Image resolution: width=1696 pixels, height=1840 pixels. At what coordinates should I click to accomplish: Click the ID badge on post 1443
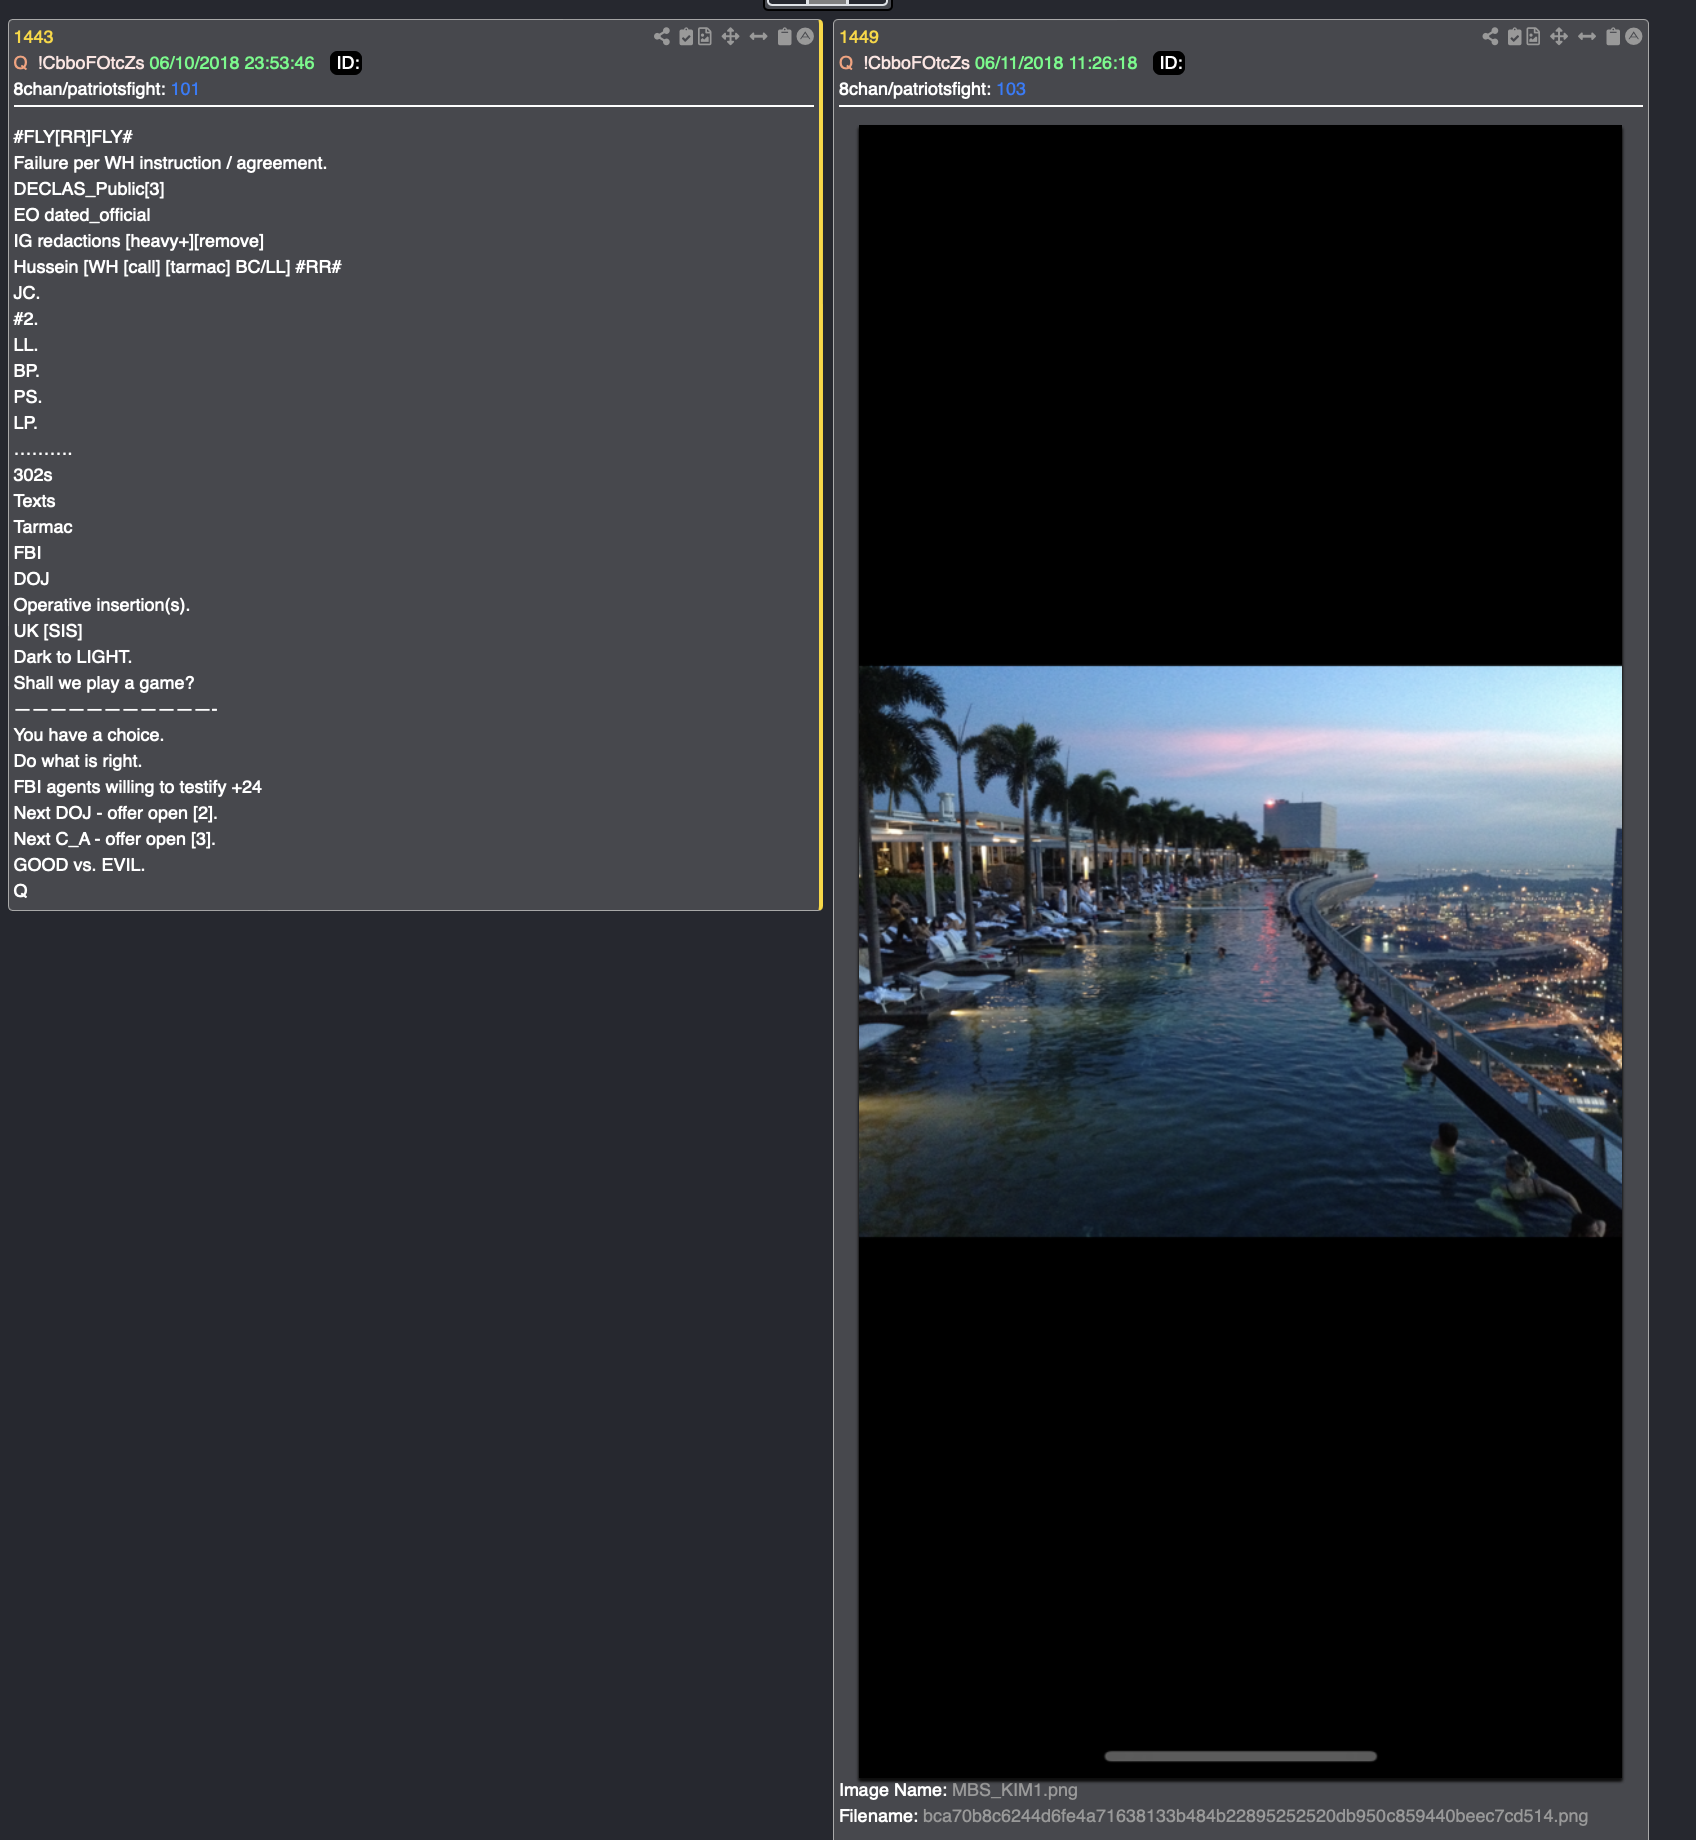(x=346, y=63)
